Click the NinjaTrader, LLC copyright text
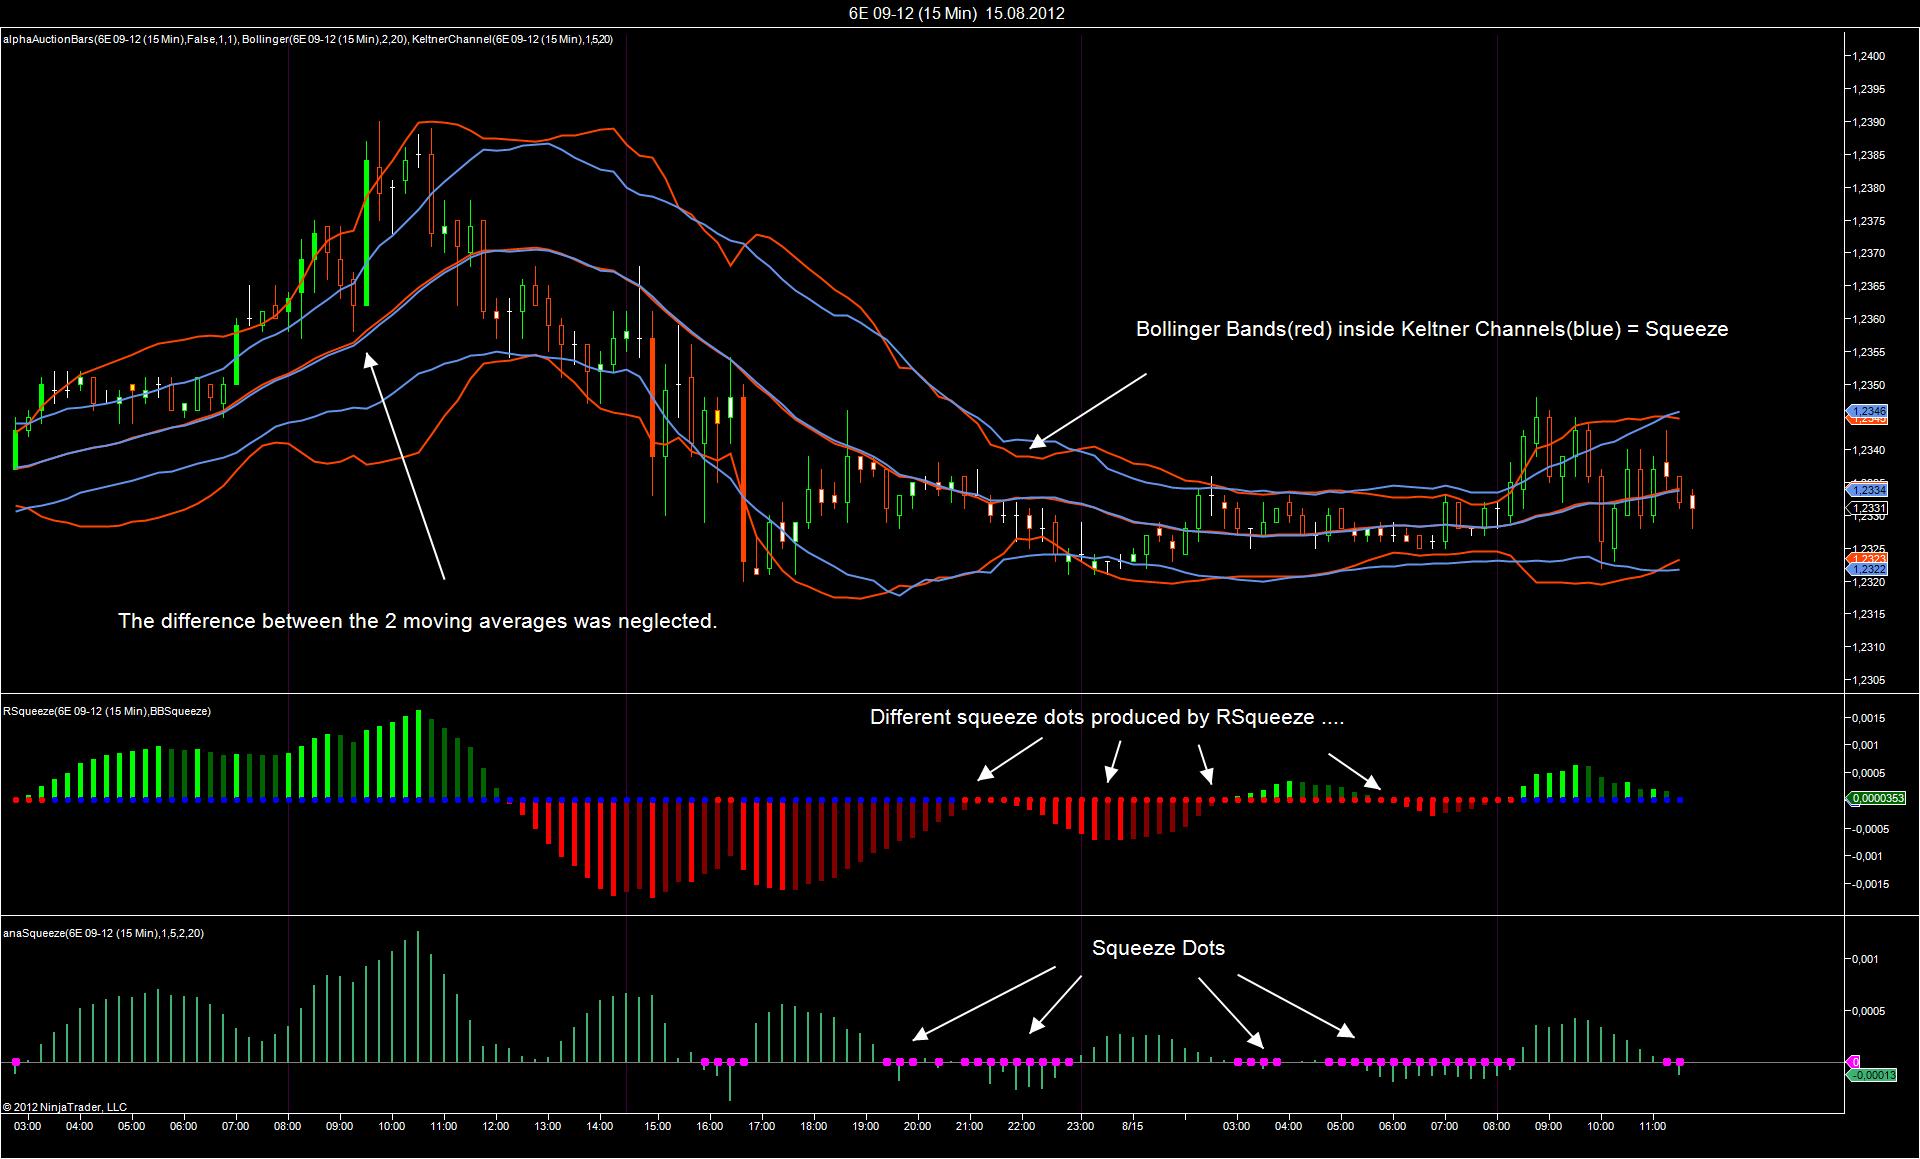This screenshot has height=1159, width=1920. [x=65, y=1107]
